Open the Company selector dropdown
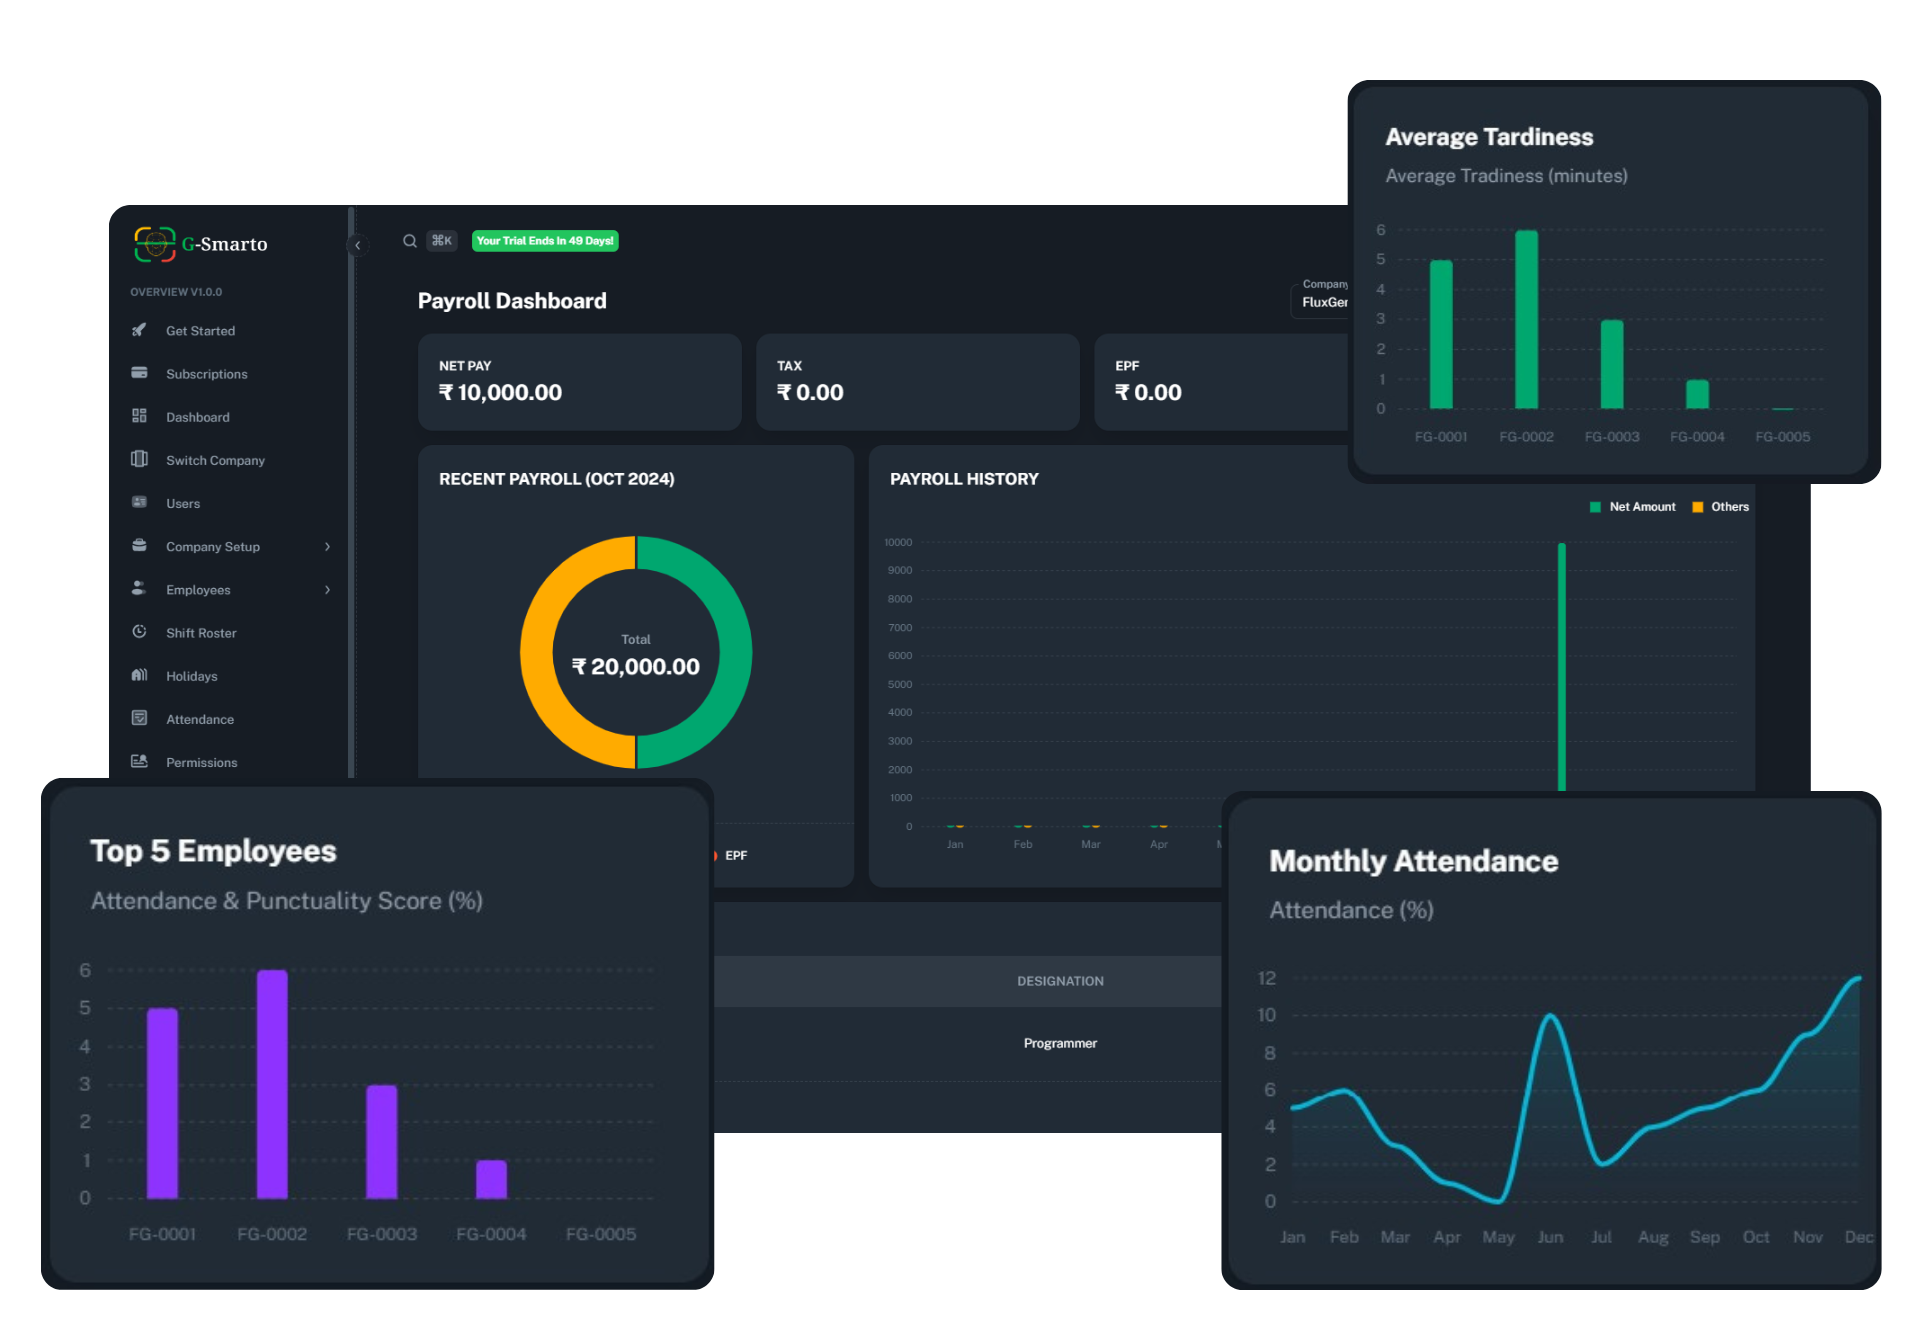This screenshot has width=1920, height=1338. click(1322, 301)
